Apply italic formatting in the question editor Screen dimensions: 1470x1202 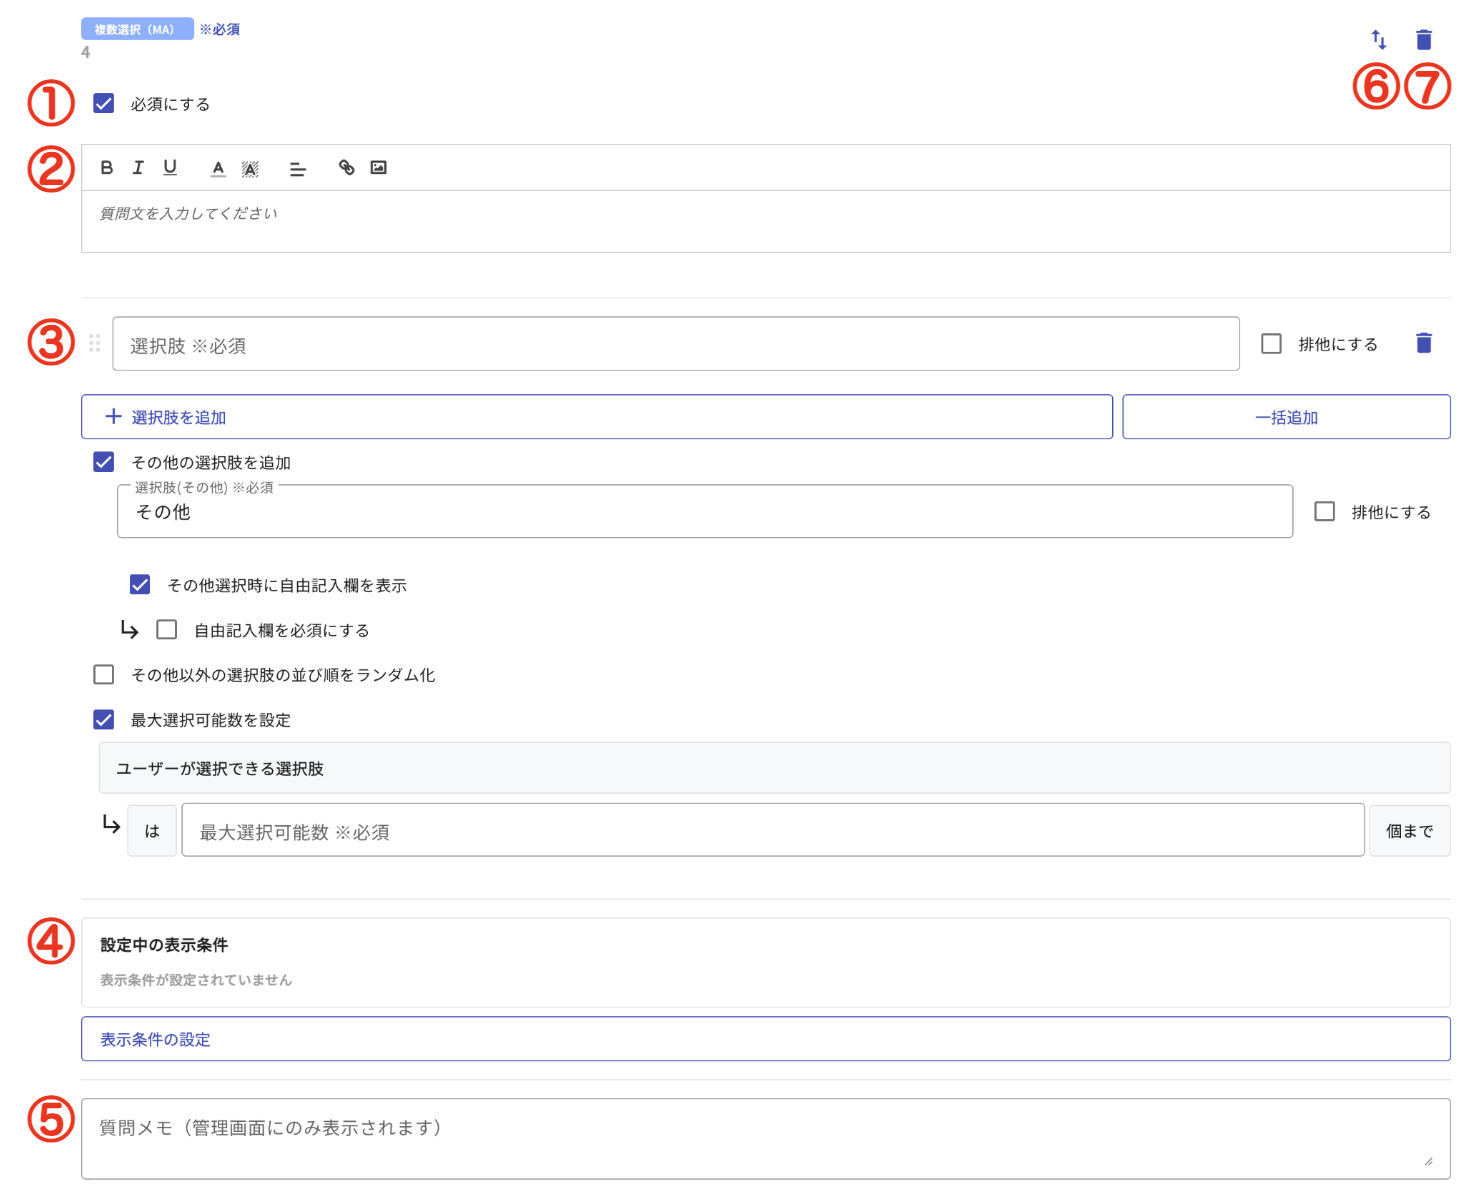(x=138, y=167)
